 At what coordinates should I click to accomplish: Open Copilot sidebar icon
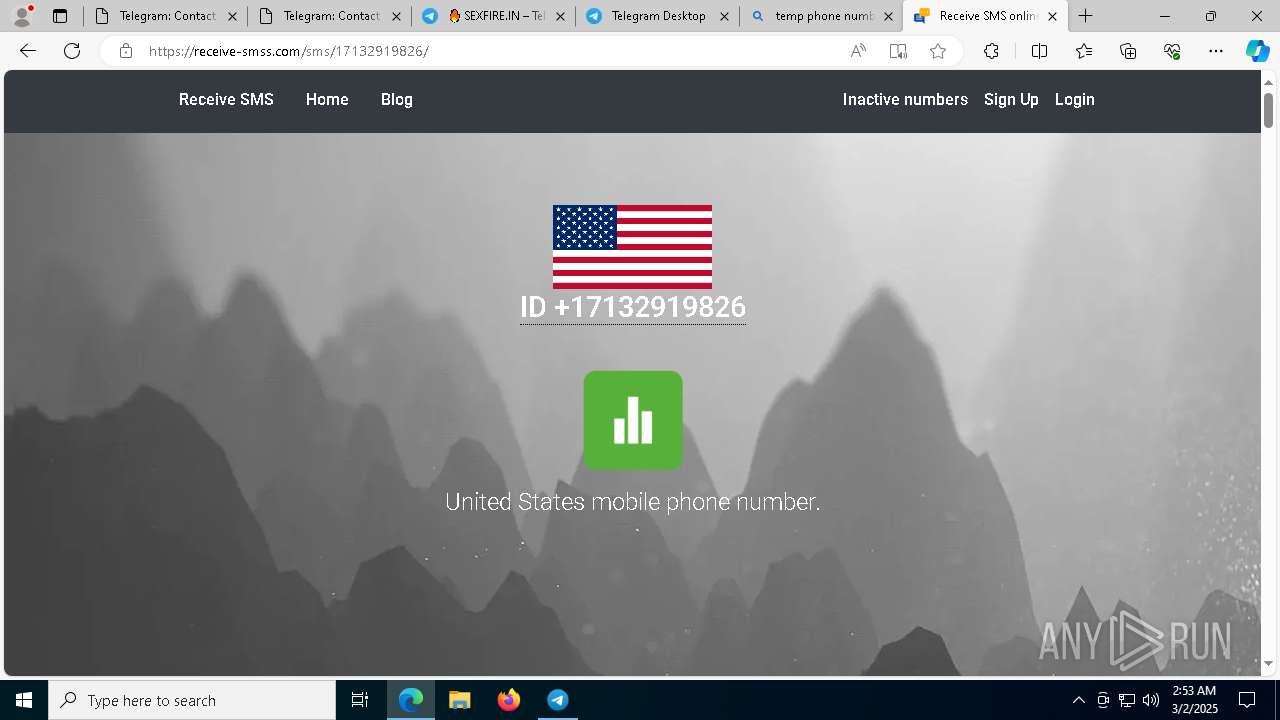point(1257,51)
